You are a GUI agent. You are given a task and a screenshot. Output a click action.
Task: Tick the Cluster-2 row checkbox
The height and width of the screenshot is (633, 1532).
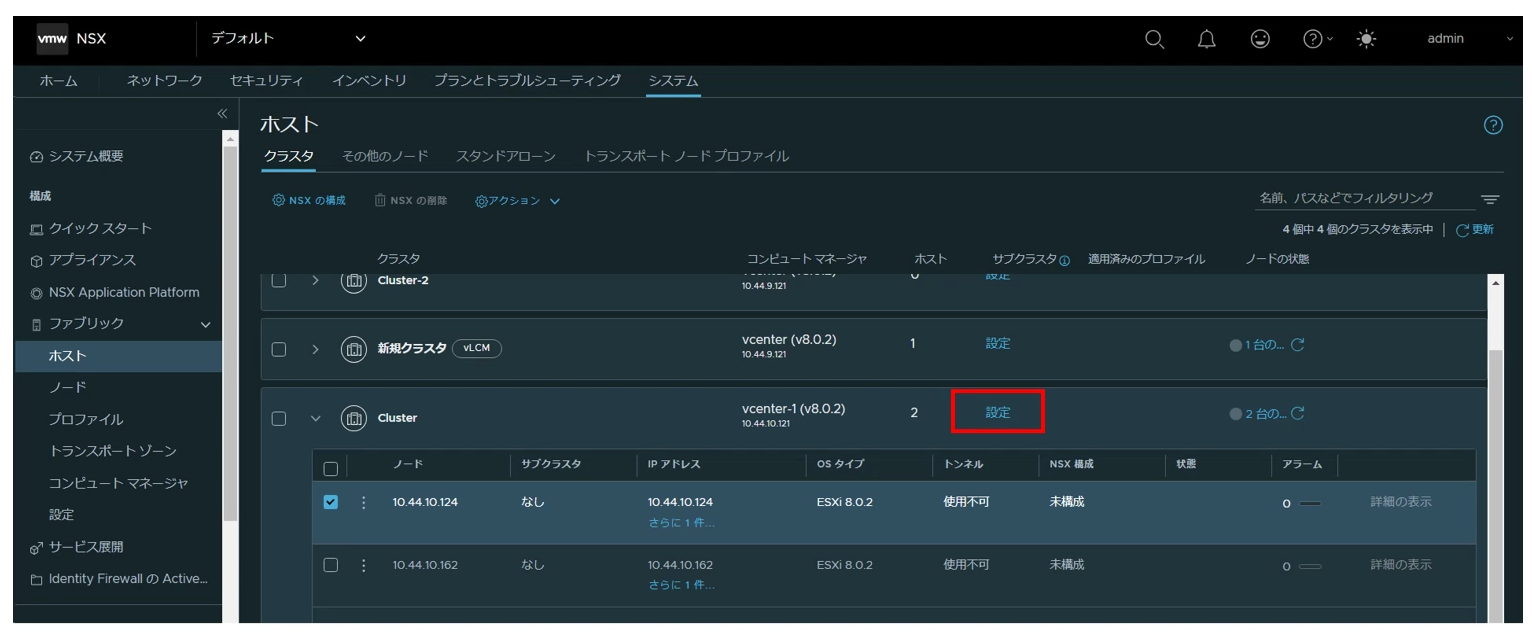click(x=279, y=281)
